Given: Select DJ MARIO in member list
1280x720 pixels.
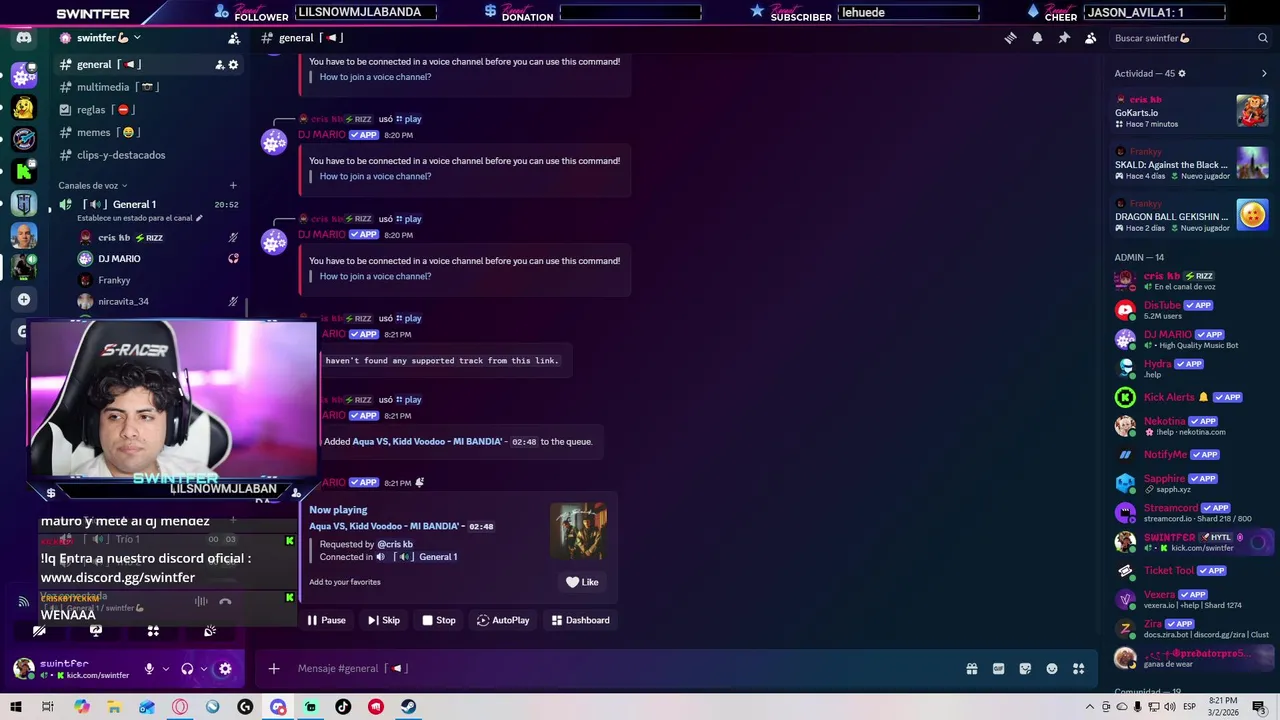Looking at the screenshot, I should (1192, 339).
